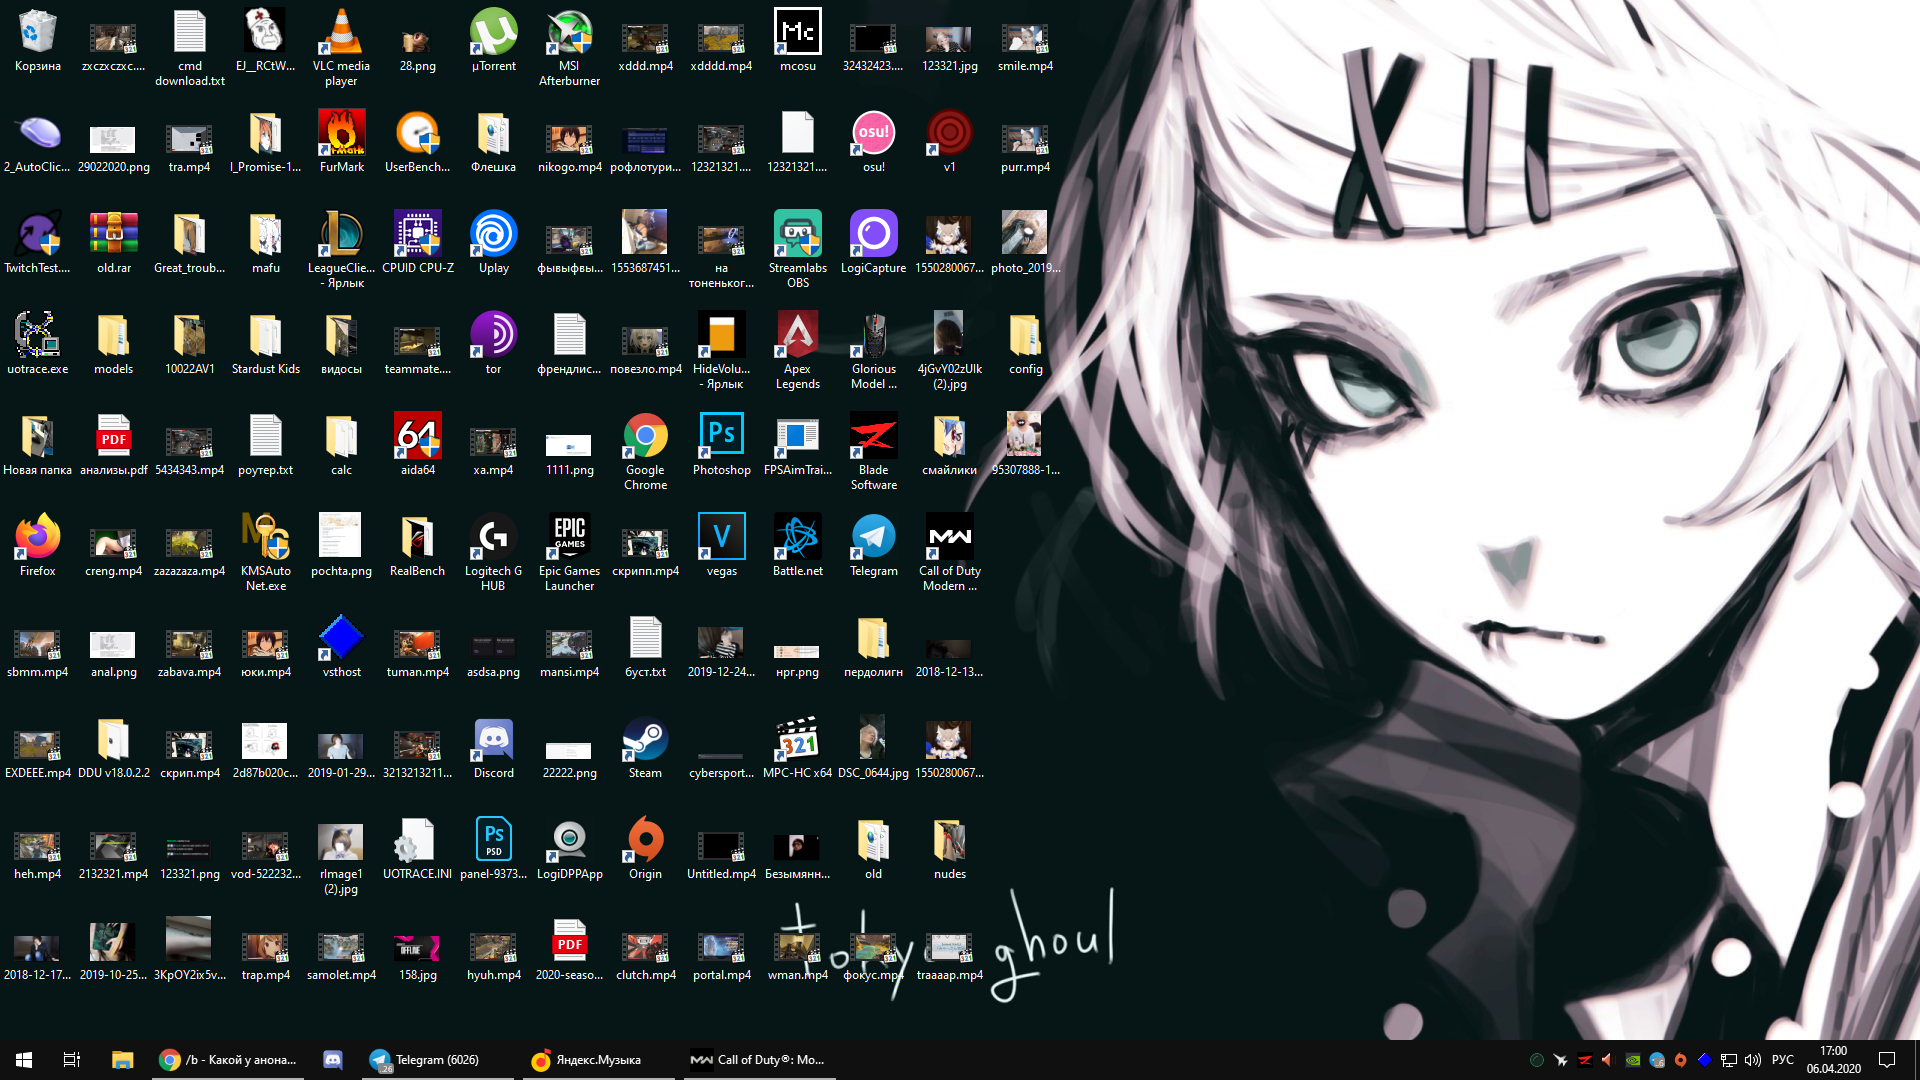Open the Recycle Bin (Корзина) icon

(37, 42)
